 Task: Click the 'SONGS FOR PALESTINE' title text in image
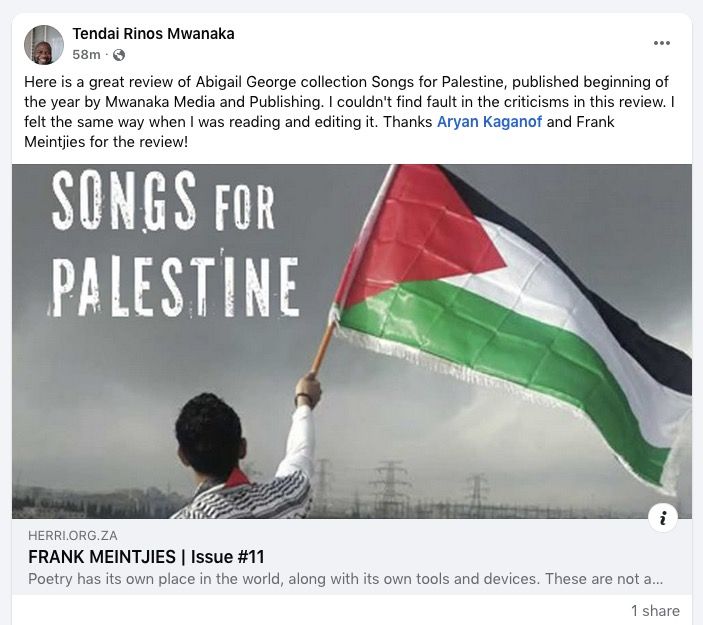170,248
